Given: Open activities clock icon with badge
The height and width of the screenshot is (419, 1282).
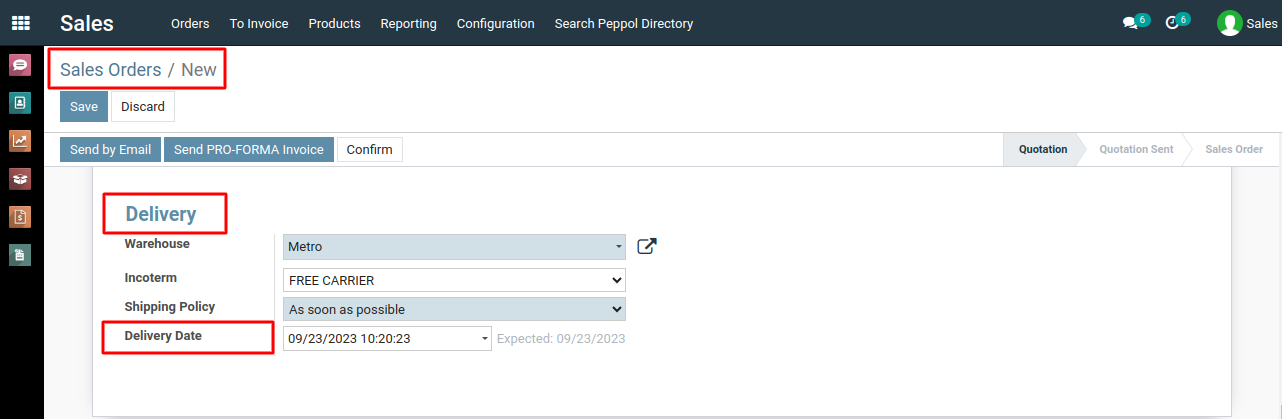Looking at the screenshot, I should [1177, 22].
